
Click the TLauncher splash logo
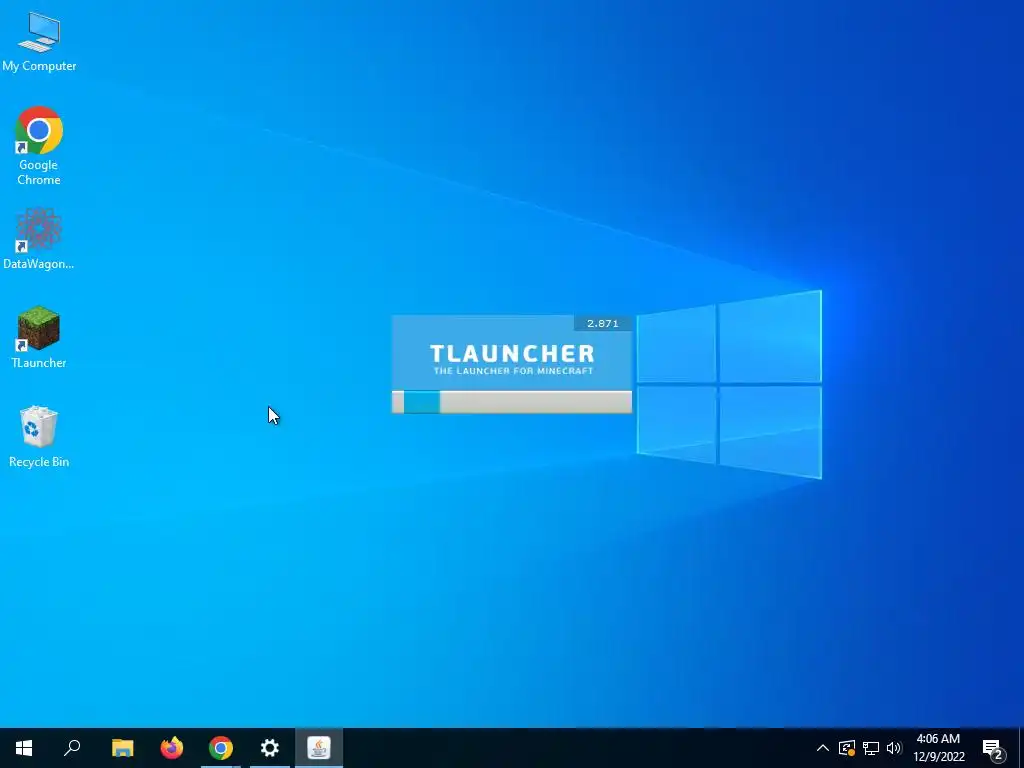coord(513,359)
